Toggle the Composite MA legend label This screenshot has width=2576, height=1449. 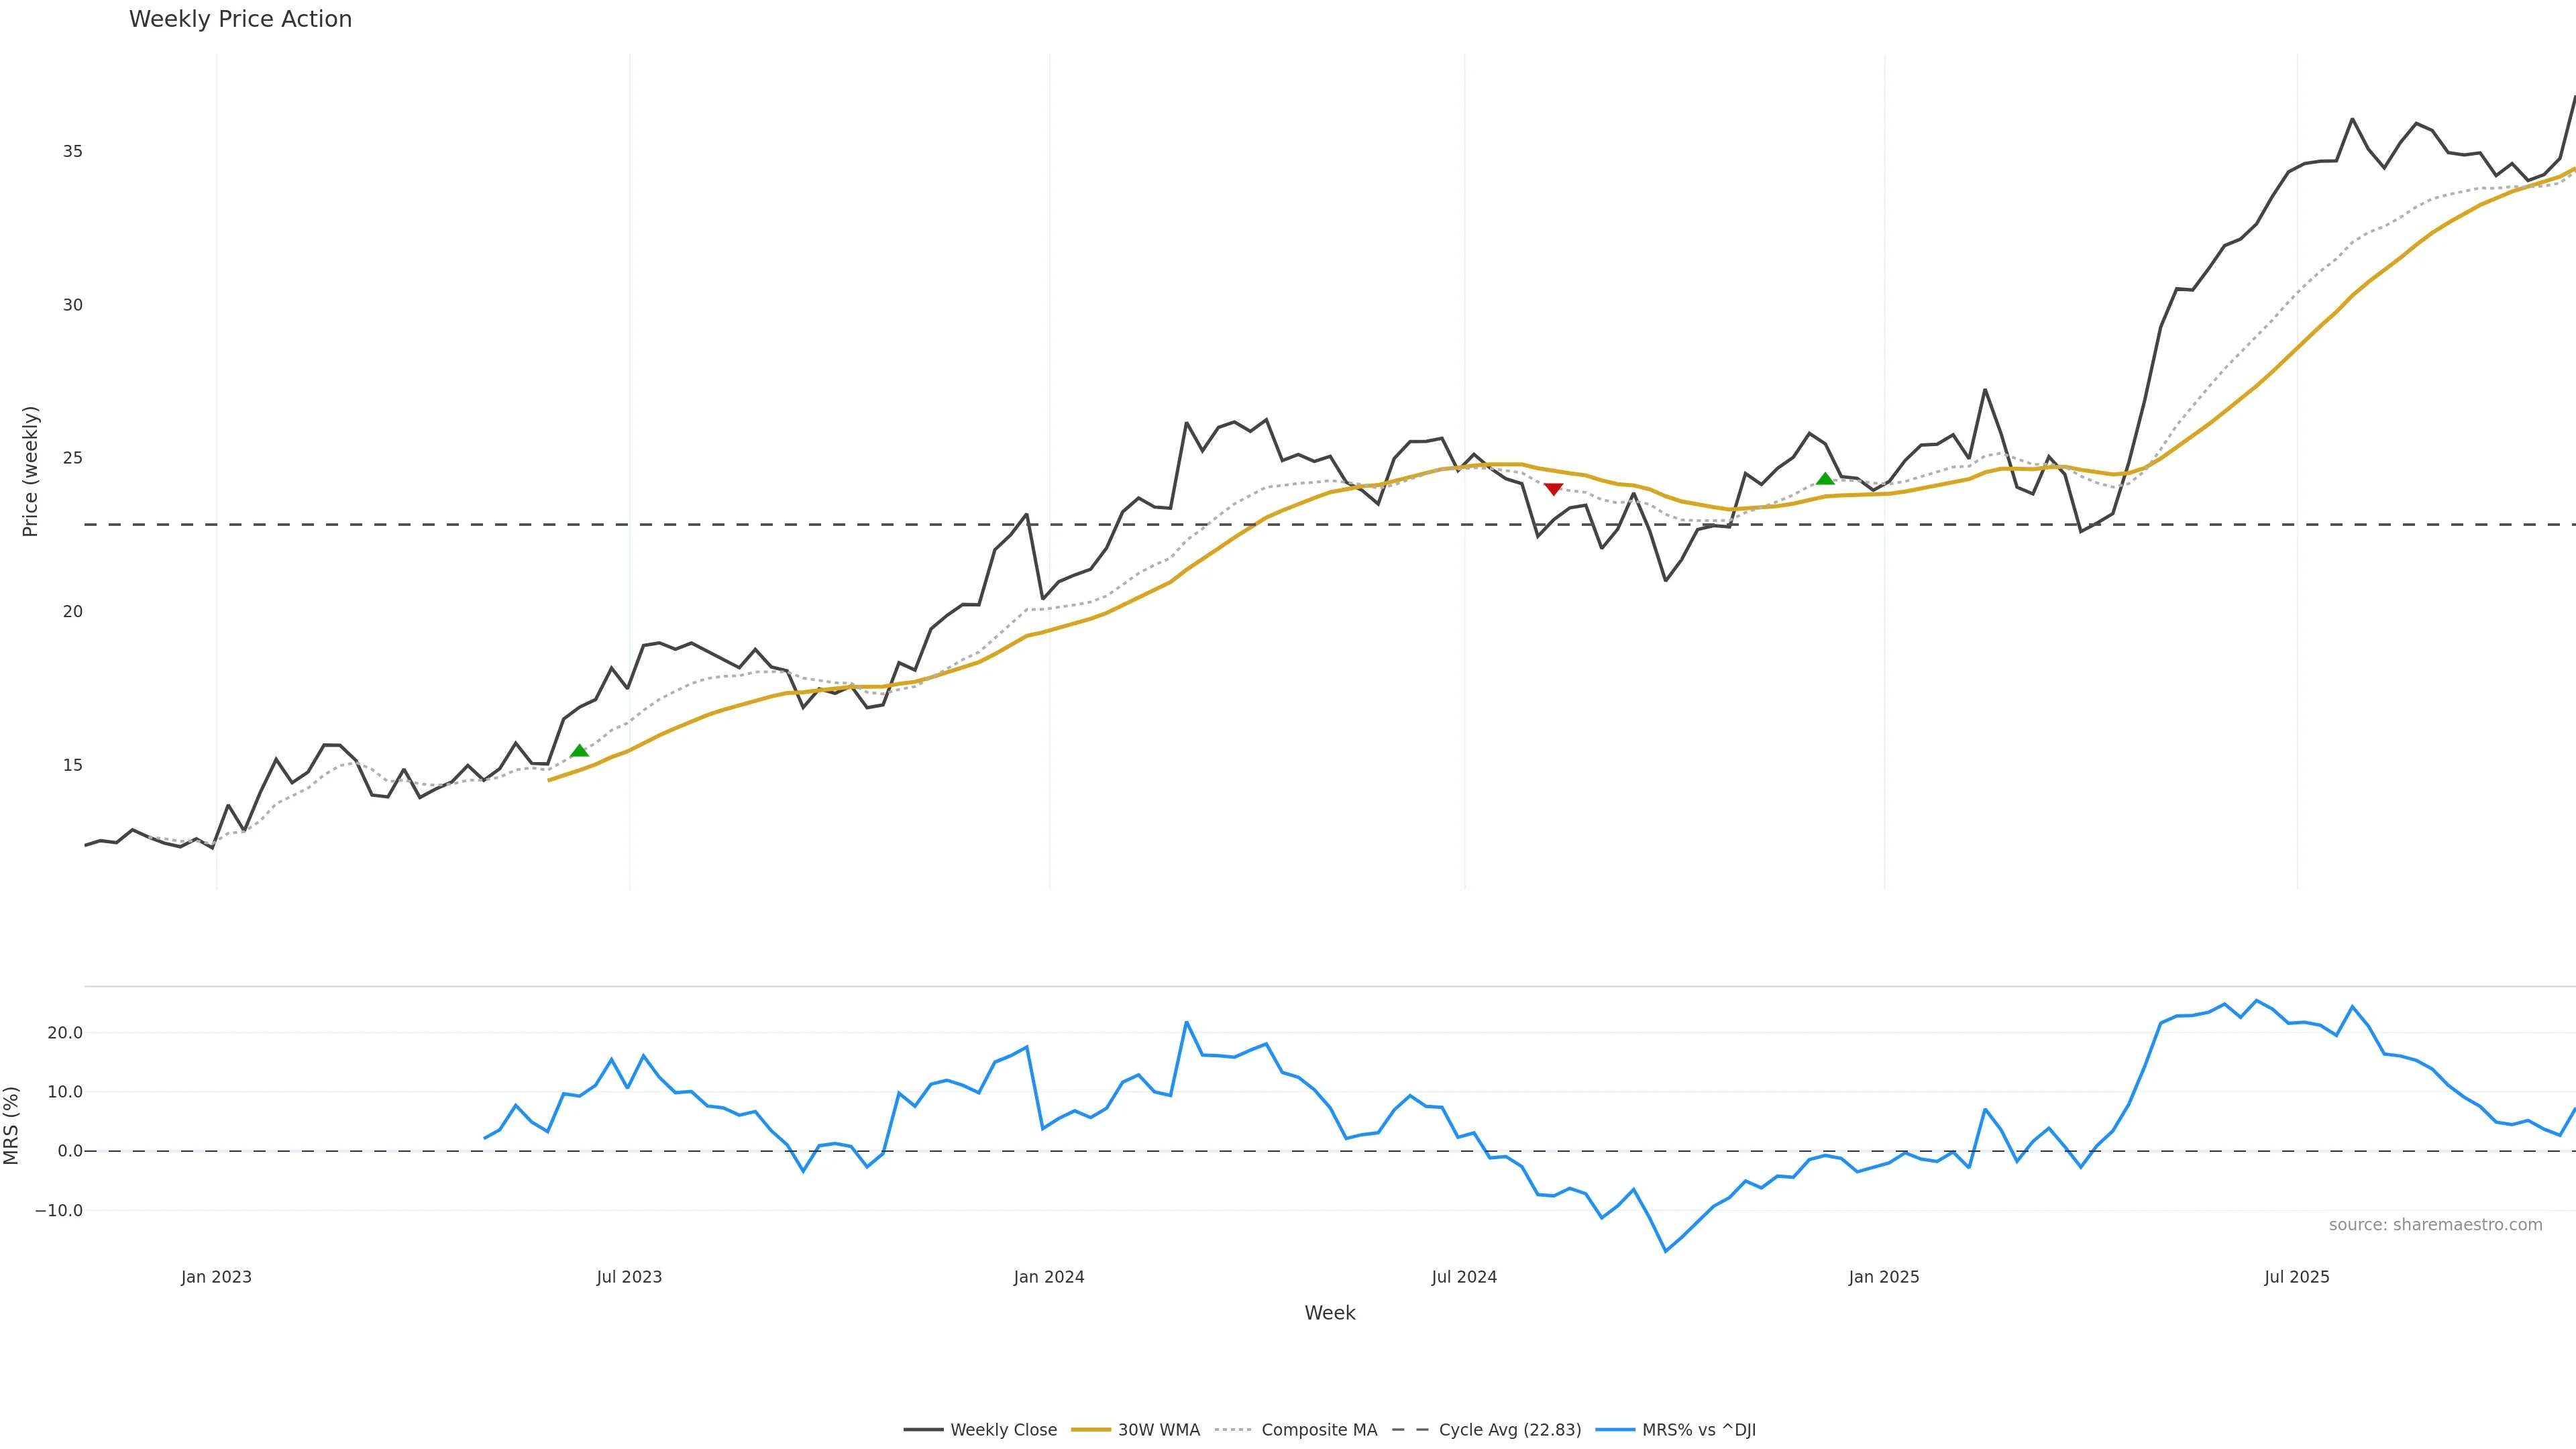click(1319, 1430)
